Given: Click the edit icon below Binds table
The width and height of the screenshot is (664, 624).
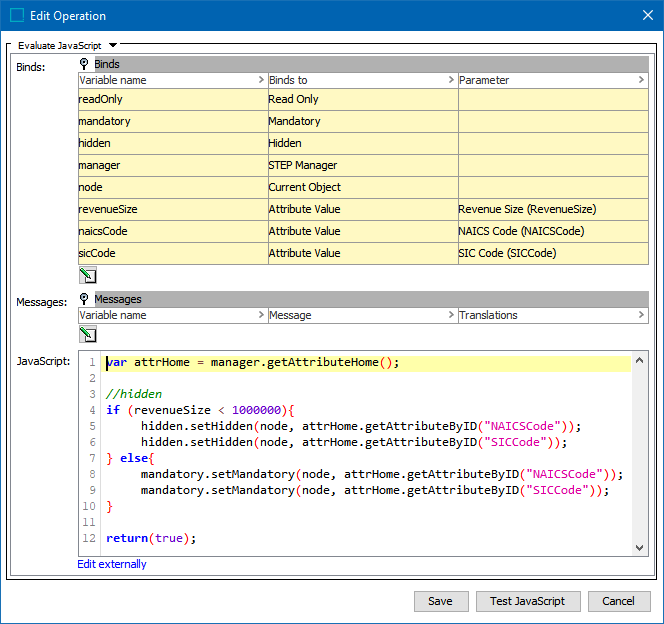Looking at the screenshot, I should 87,276.
